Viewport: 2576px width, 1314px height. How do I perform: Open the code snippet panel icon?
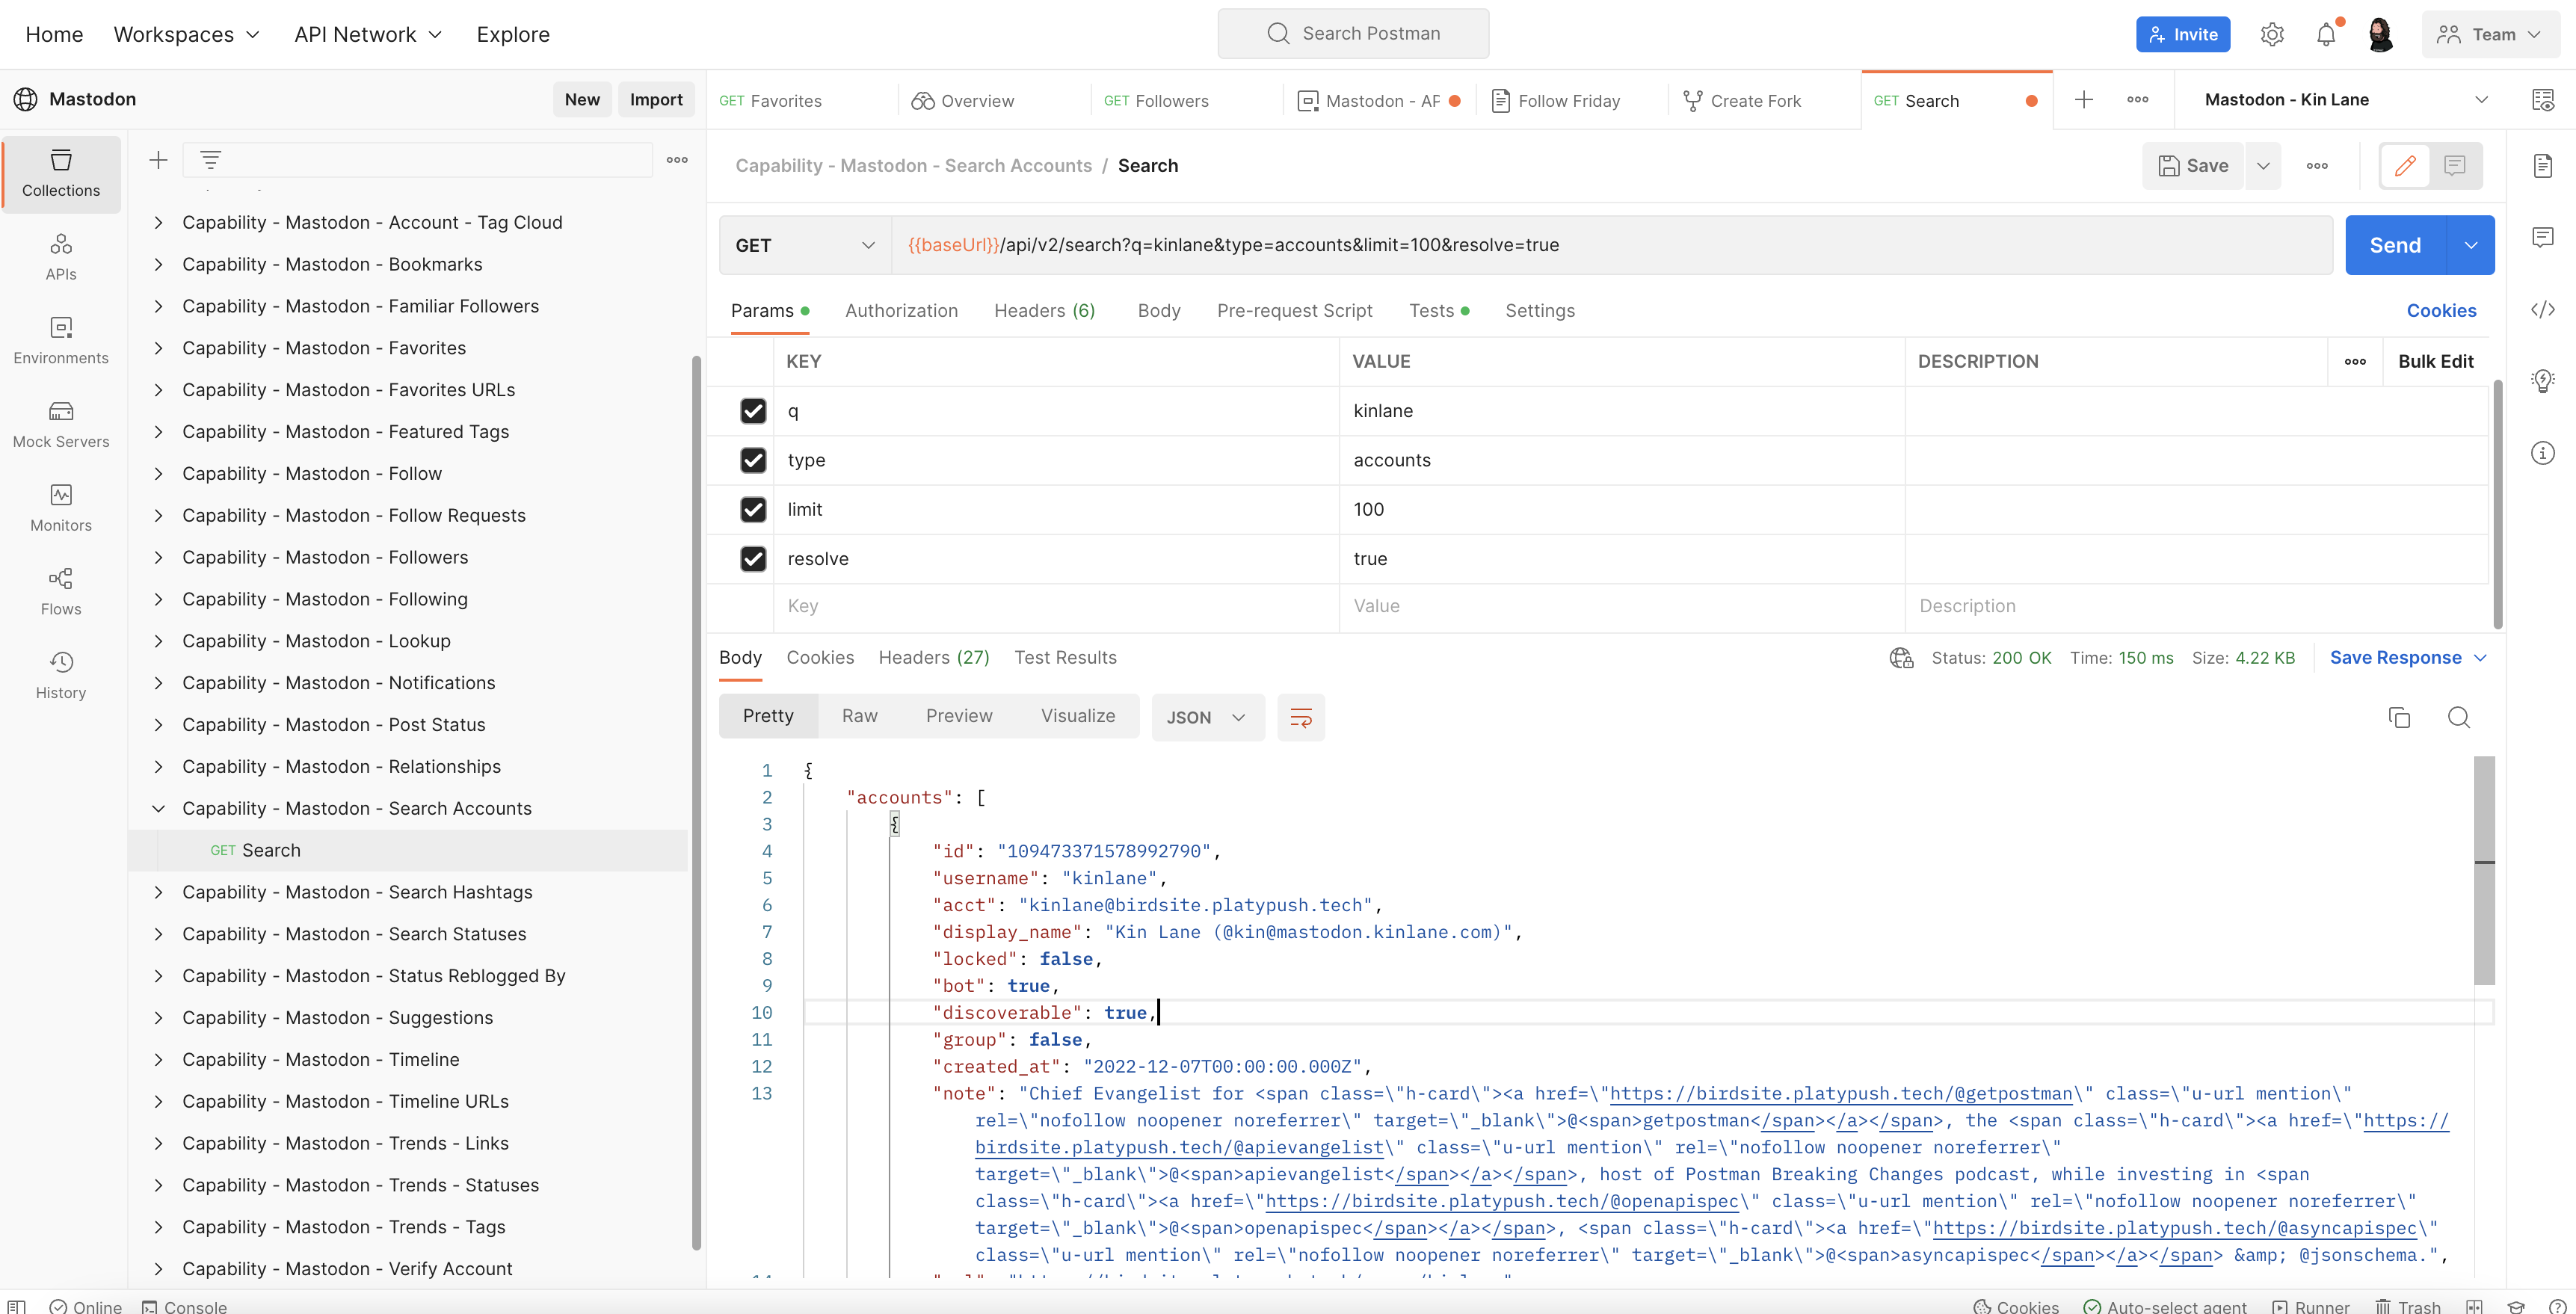pyautogui.click(x=2542, y=309)
